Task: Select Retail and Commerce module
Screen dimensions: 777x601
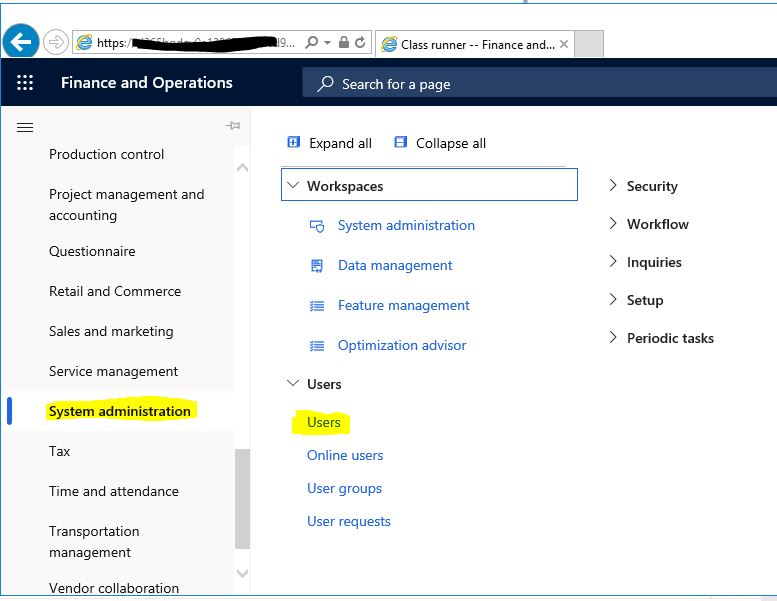Action: tap(115, 291)
